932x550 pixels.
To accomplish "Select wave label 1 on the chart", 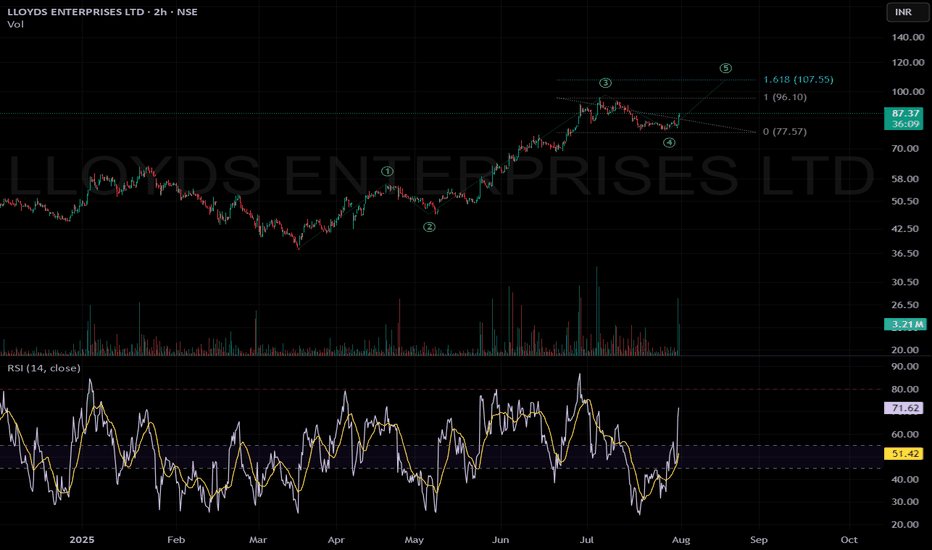I will (387, 171).
